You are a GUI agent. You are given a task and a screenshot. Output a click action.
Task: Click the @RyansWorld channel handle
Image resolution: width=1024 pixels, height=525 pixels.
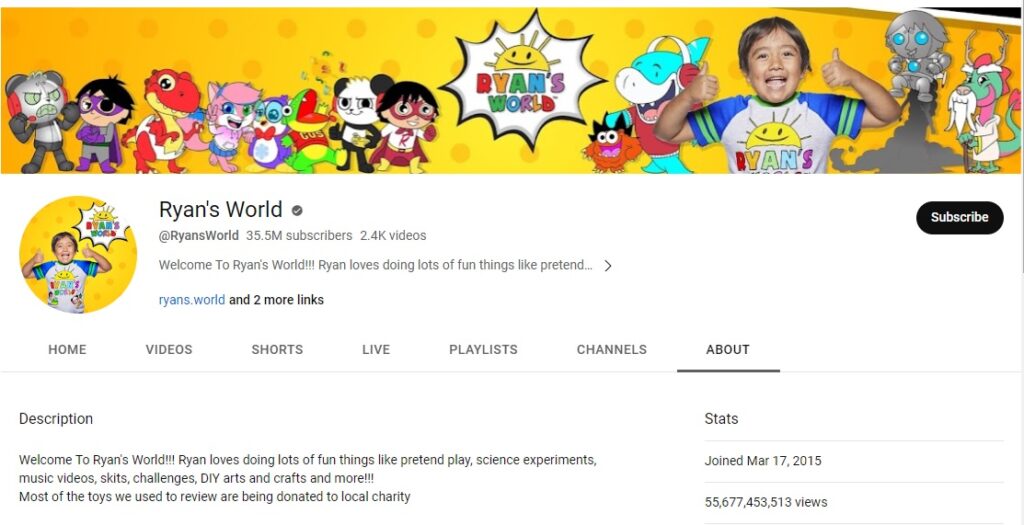pyautogui.click(x=198, y=236)
